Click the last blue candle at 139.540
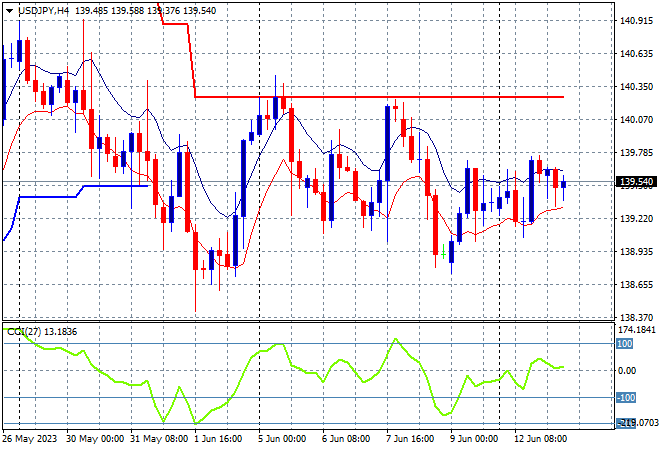 pos(564,184)
